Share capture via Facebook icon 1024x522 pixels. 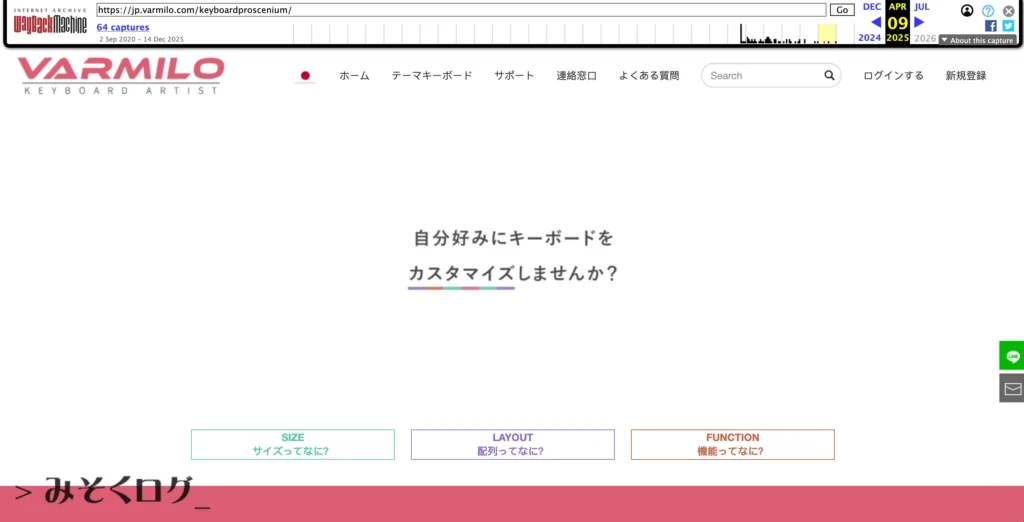[x=990, y=26]
